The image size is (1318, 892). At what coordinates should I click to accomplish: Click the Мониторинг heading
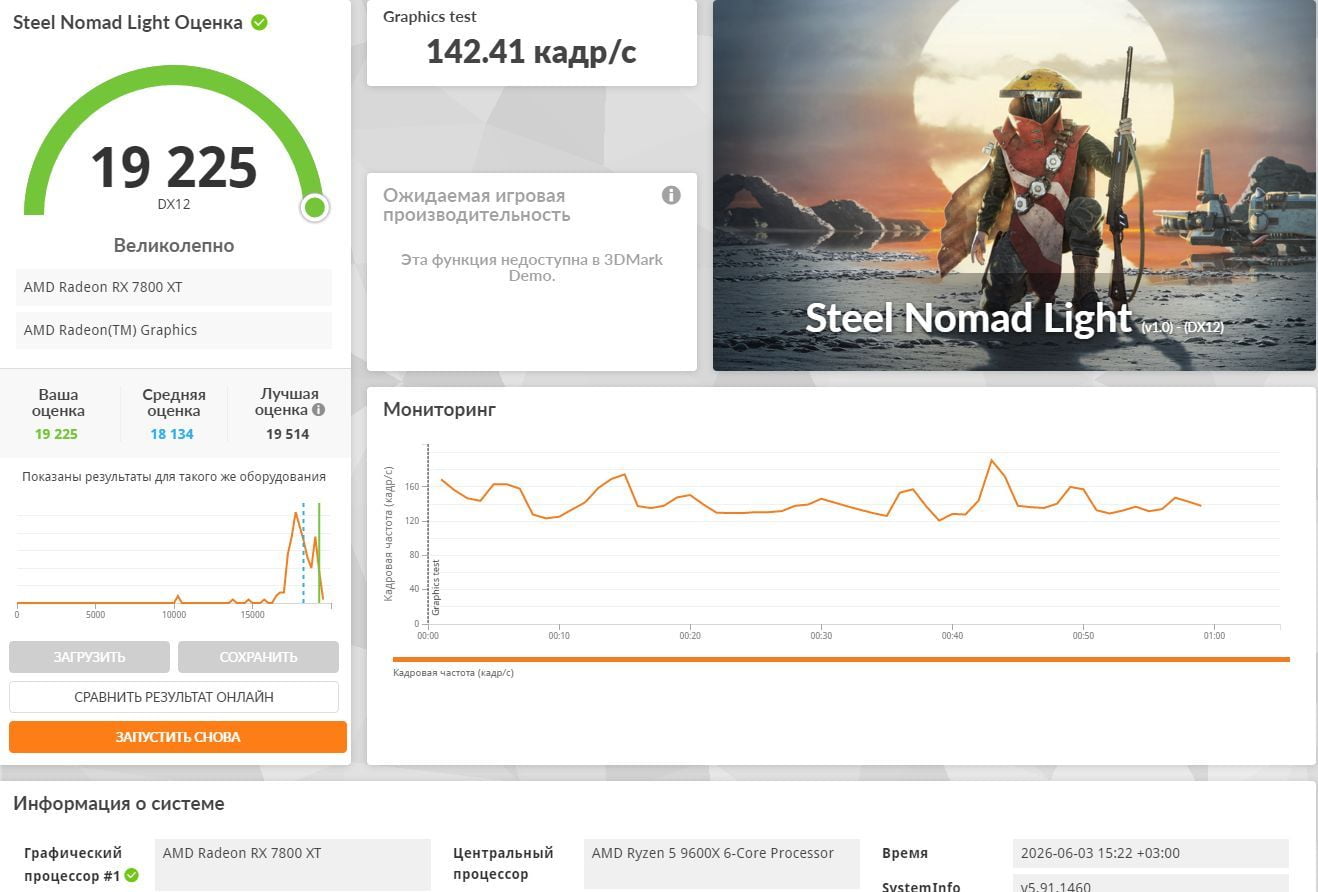(440, 409)
